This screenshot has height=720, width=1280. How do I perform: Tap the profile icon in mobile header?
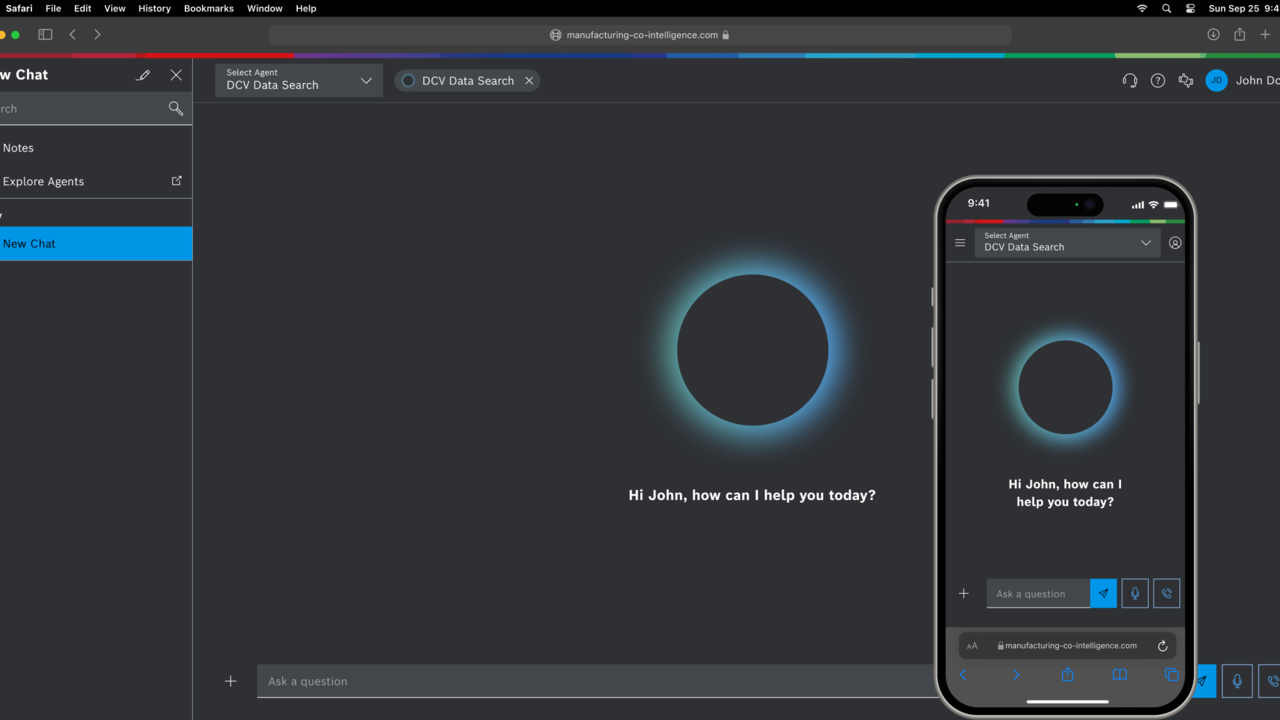[x=1175, y=243]
